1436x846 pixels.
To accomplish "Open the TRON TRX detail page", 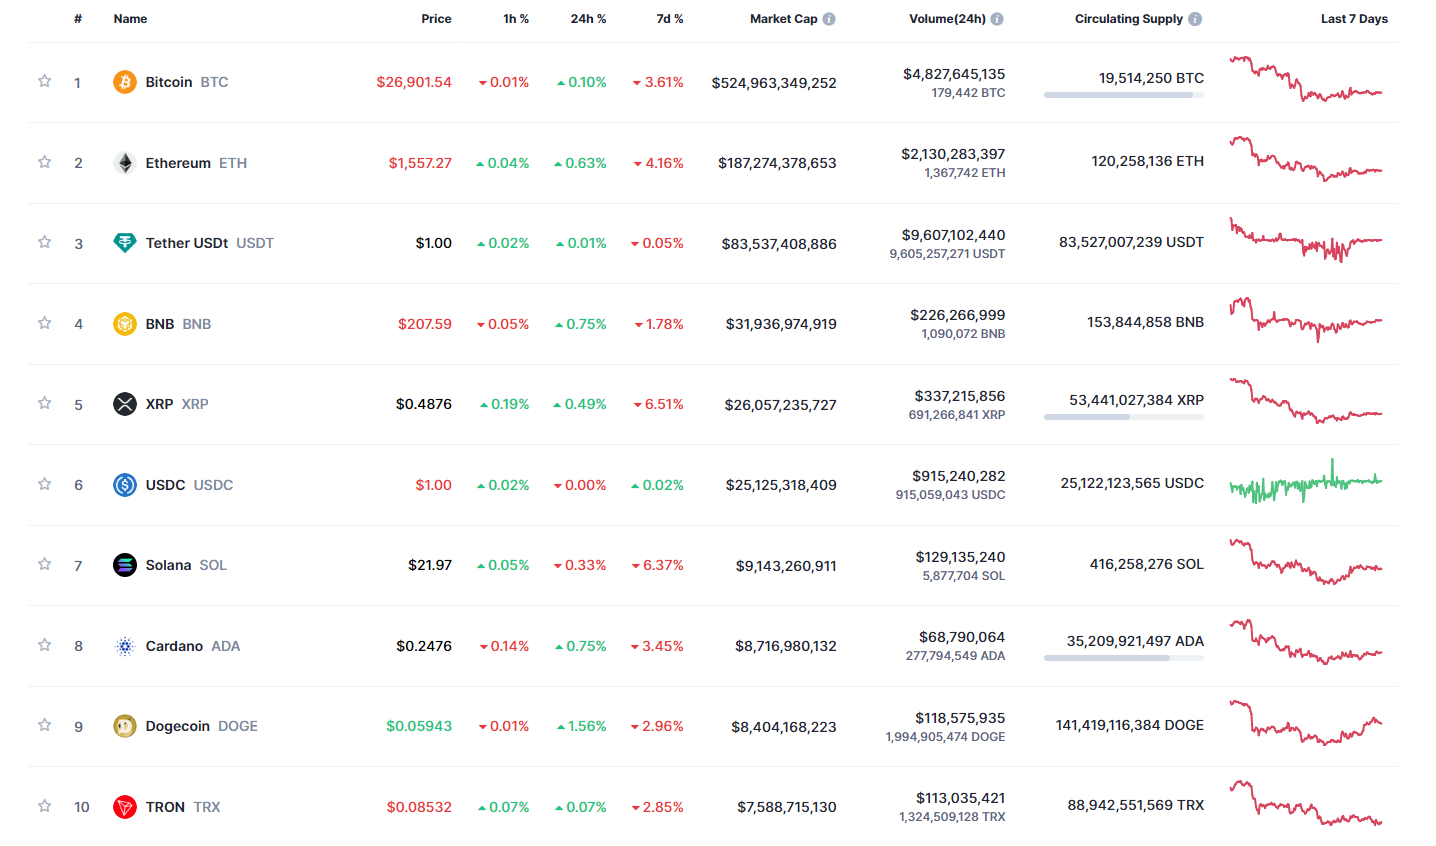I will click(x=183, y=807).
